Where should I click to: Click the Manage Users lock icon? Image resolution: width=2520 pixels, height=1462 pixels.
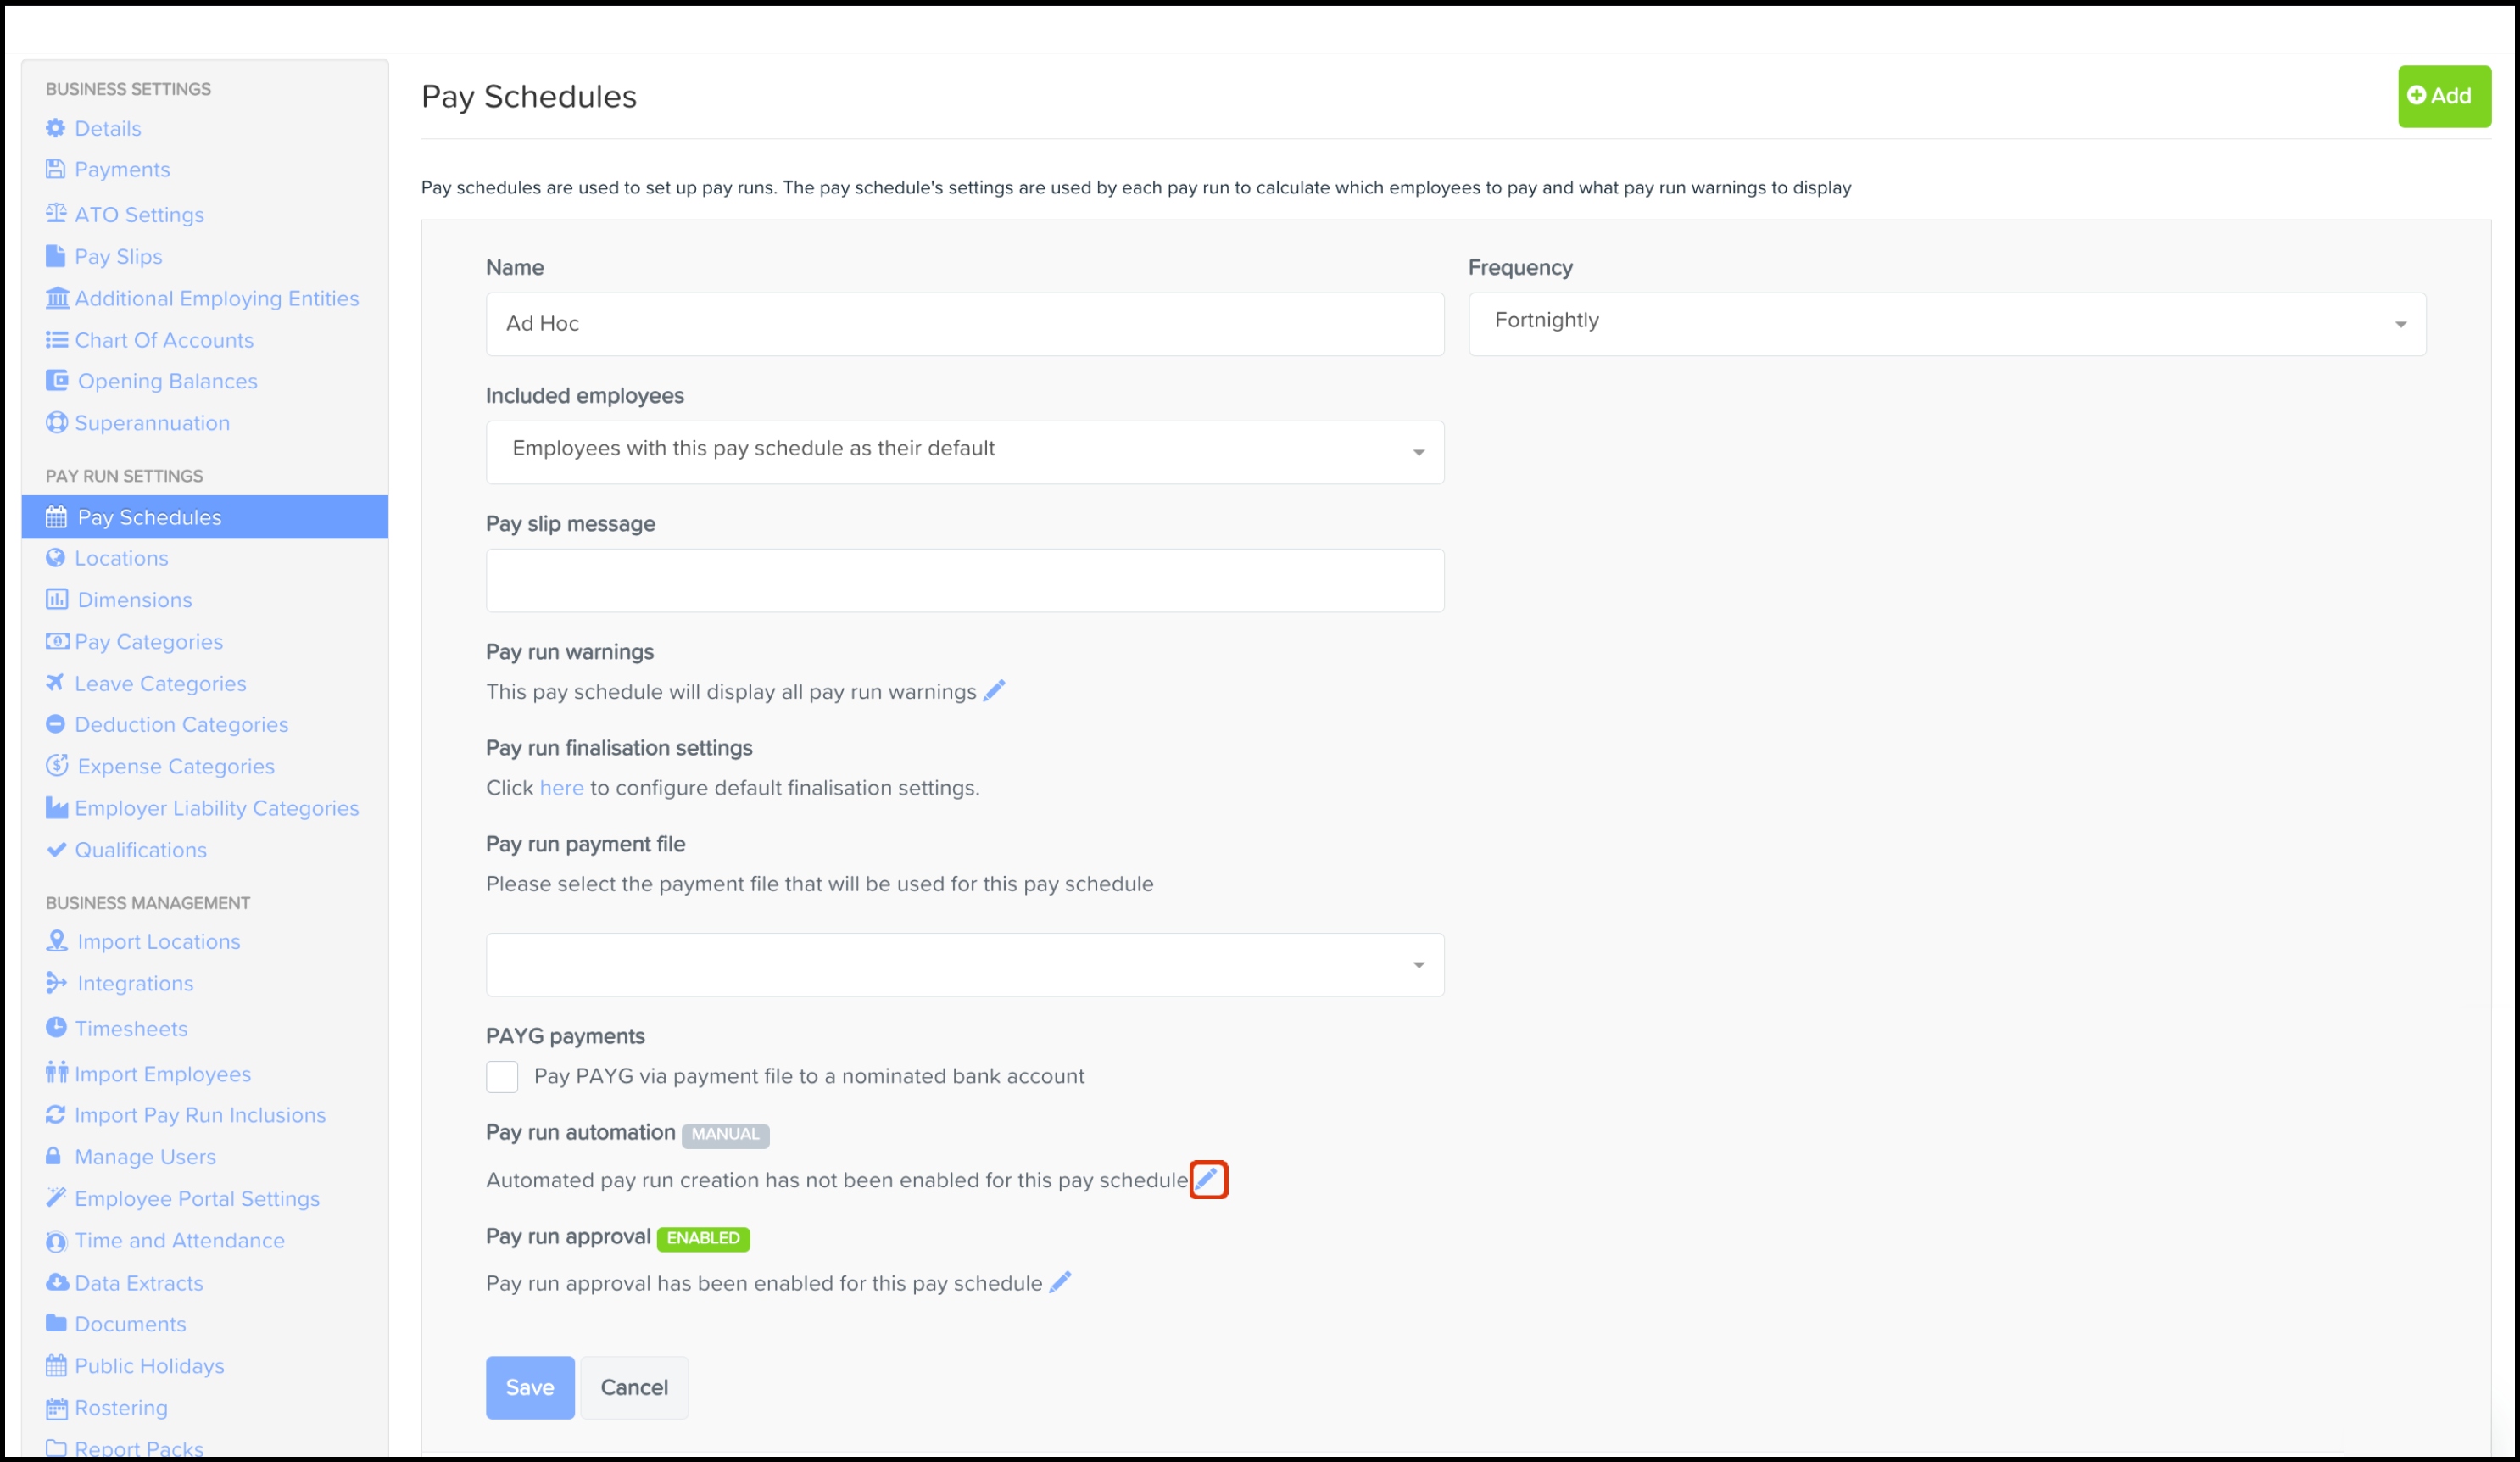point(56,1156)
